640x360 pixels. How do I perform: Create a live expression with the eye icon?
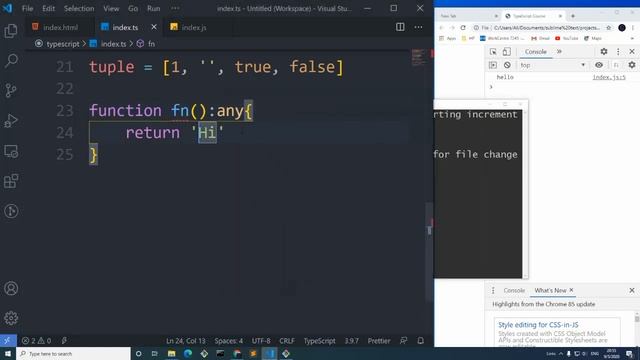click(x=599, y=65)
